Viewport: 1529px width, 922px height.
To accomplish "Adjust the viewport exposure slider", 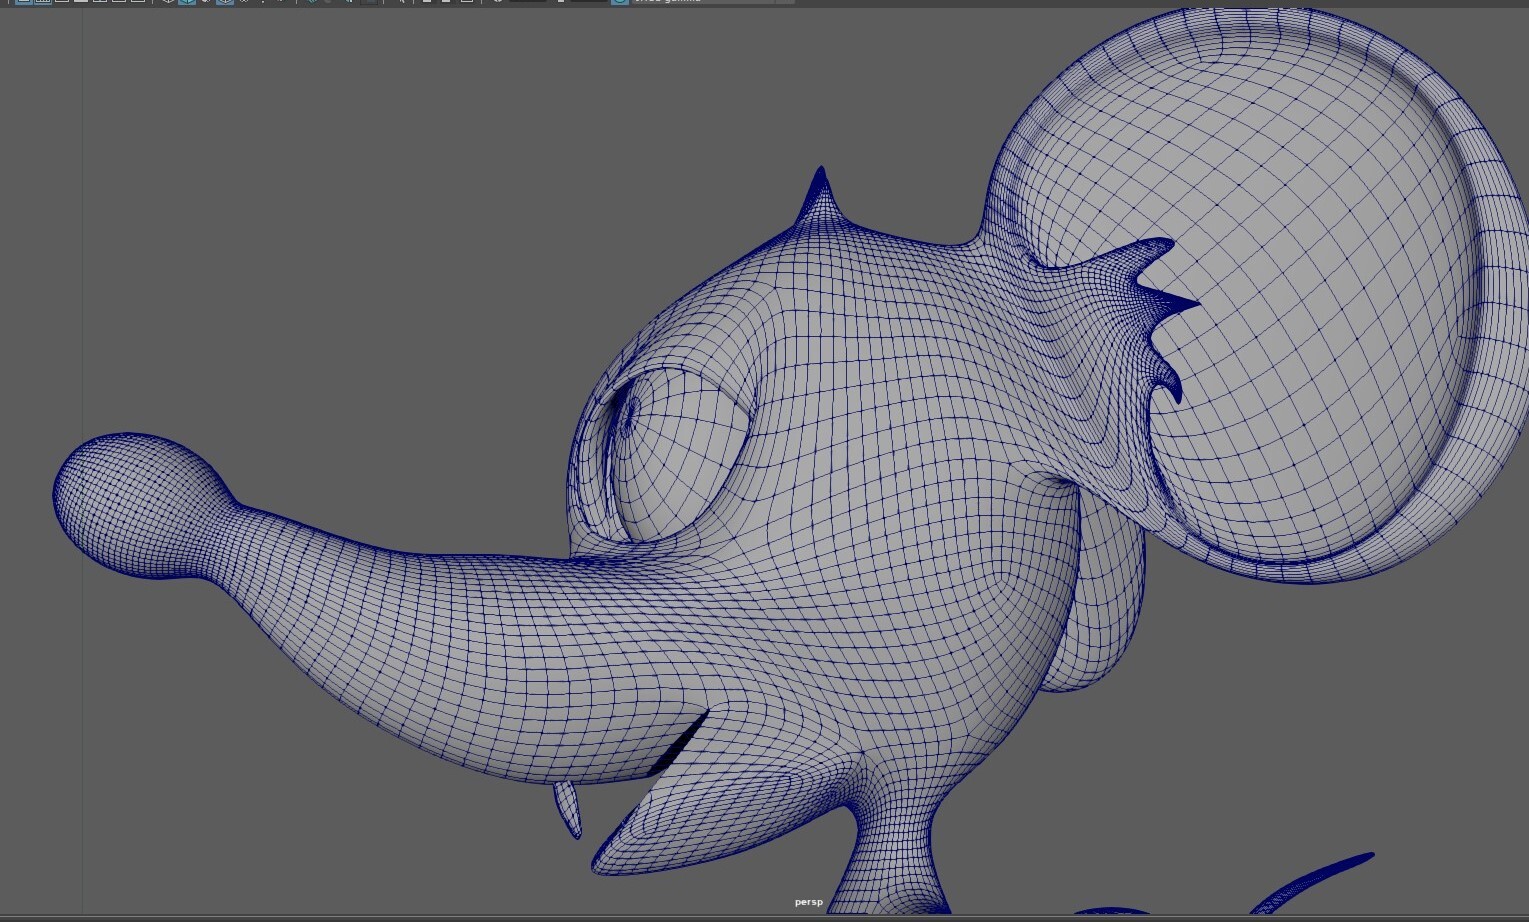I will (530, 4).
